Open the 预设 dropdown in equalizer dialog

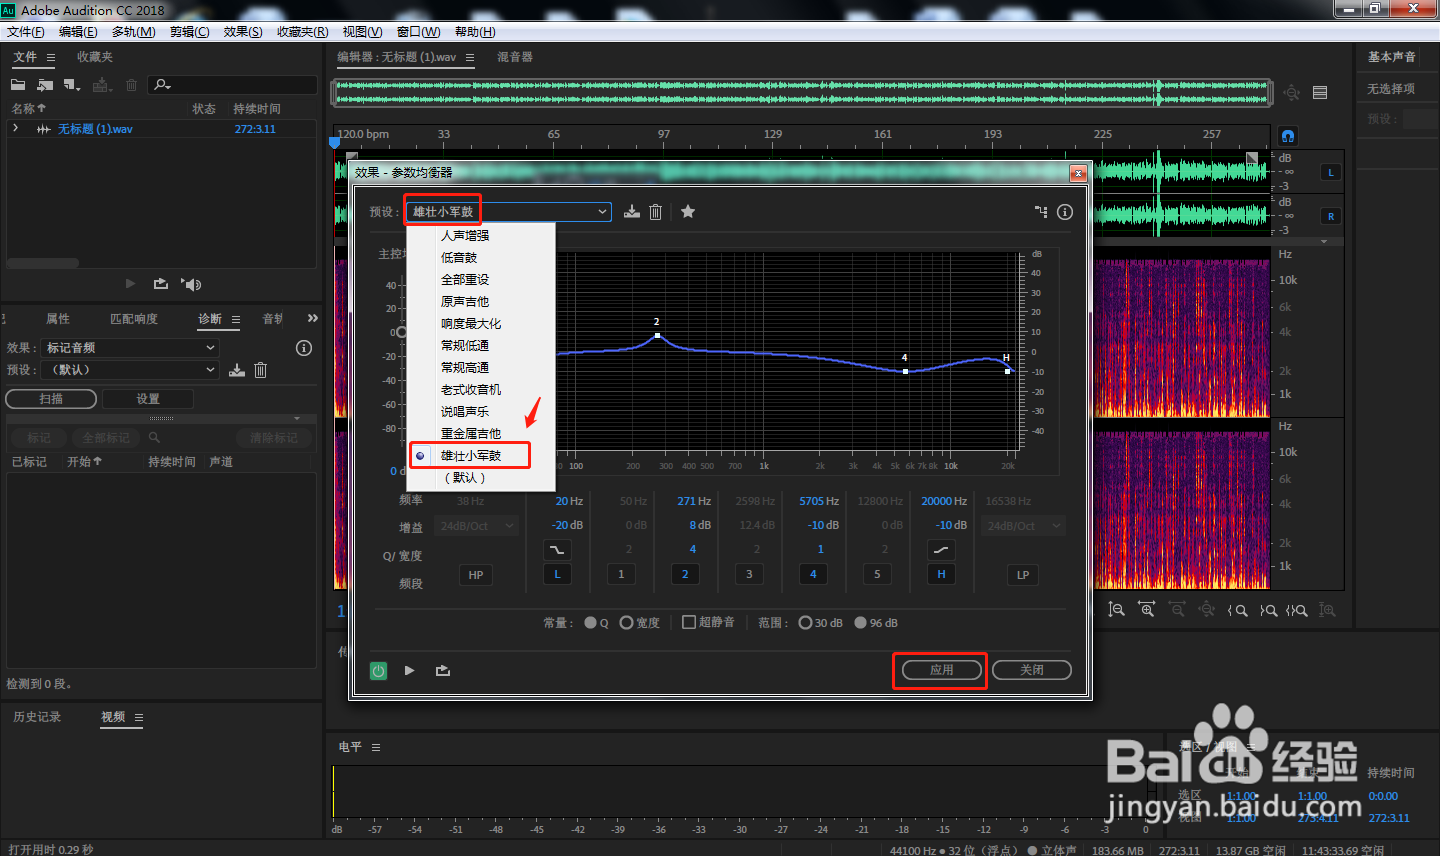click(x=509, y=212)
